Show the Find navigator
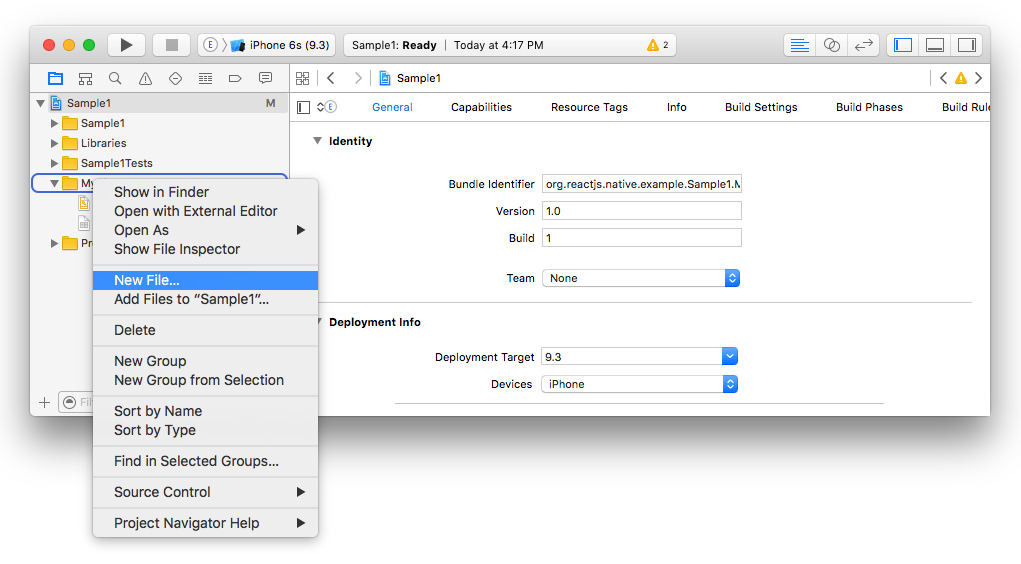This screenshot has height=564, width=1021. pyautogui.click(x=115, y=78)
